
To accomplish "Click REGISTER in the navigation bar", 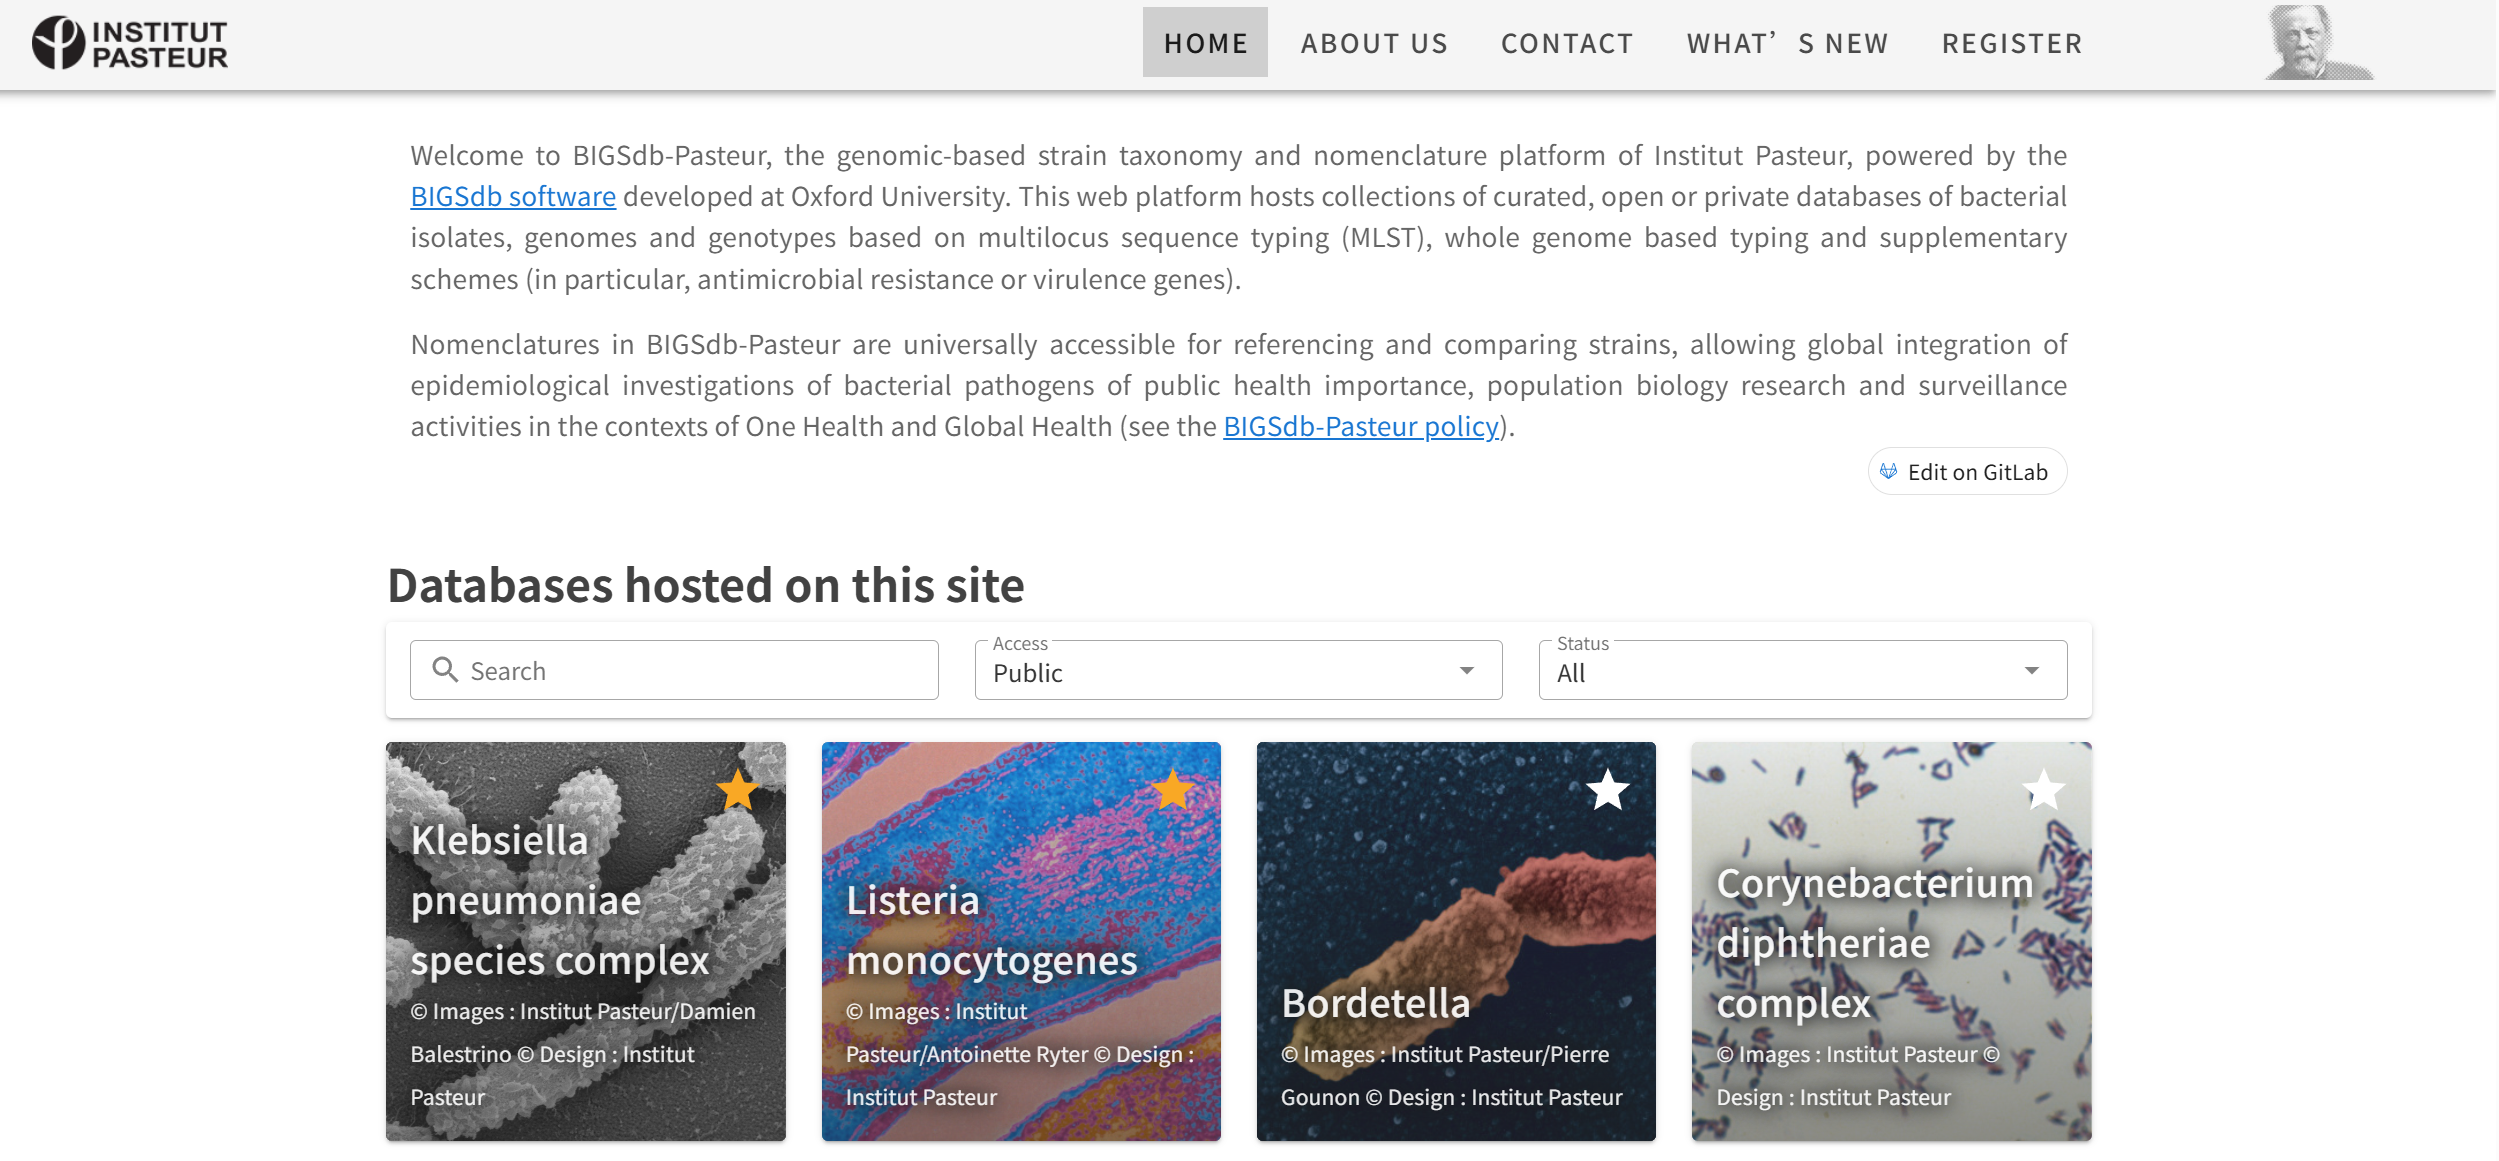I will [x=2012, y=43].
